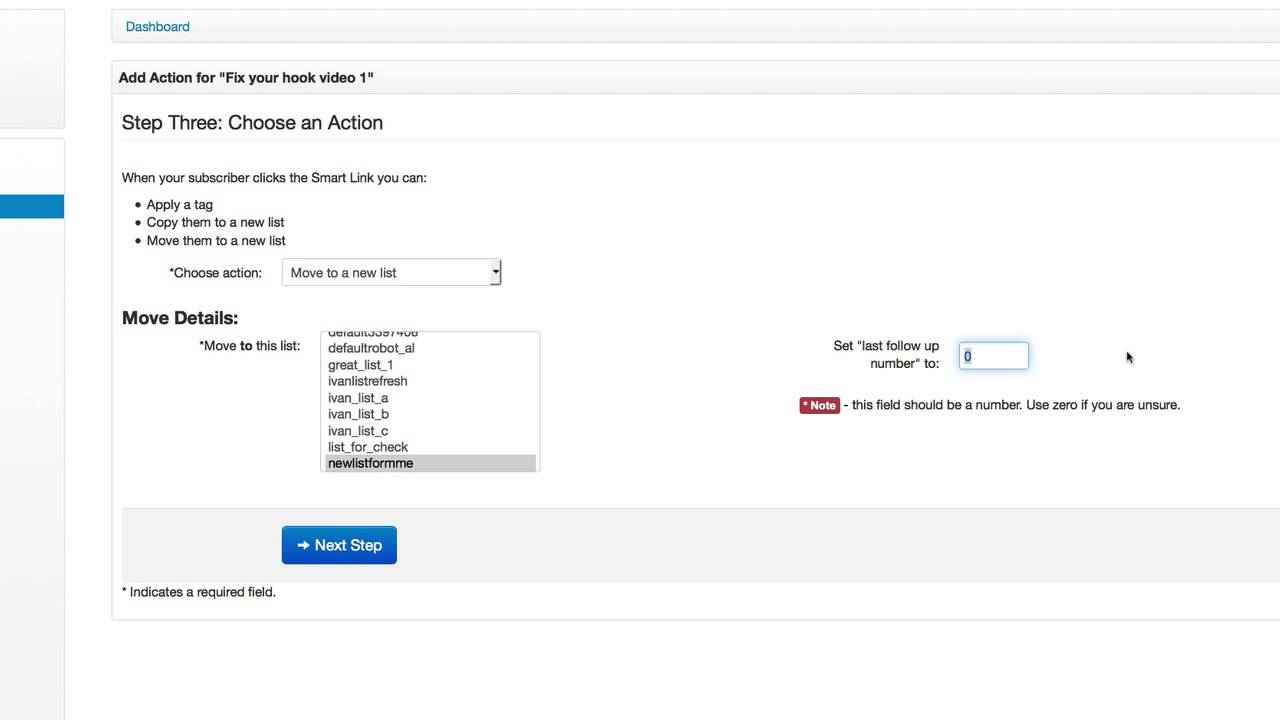The image size is (1280, 720).
Task: Expand the Choose action dropdown
Action: 391,273
